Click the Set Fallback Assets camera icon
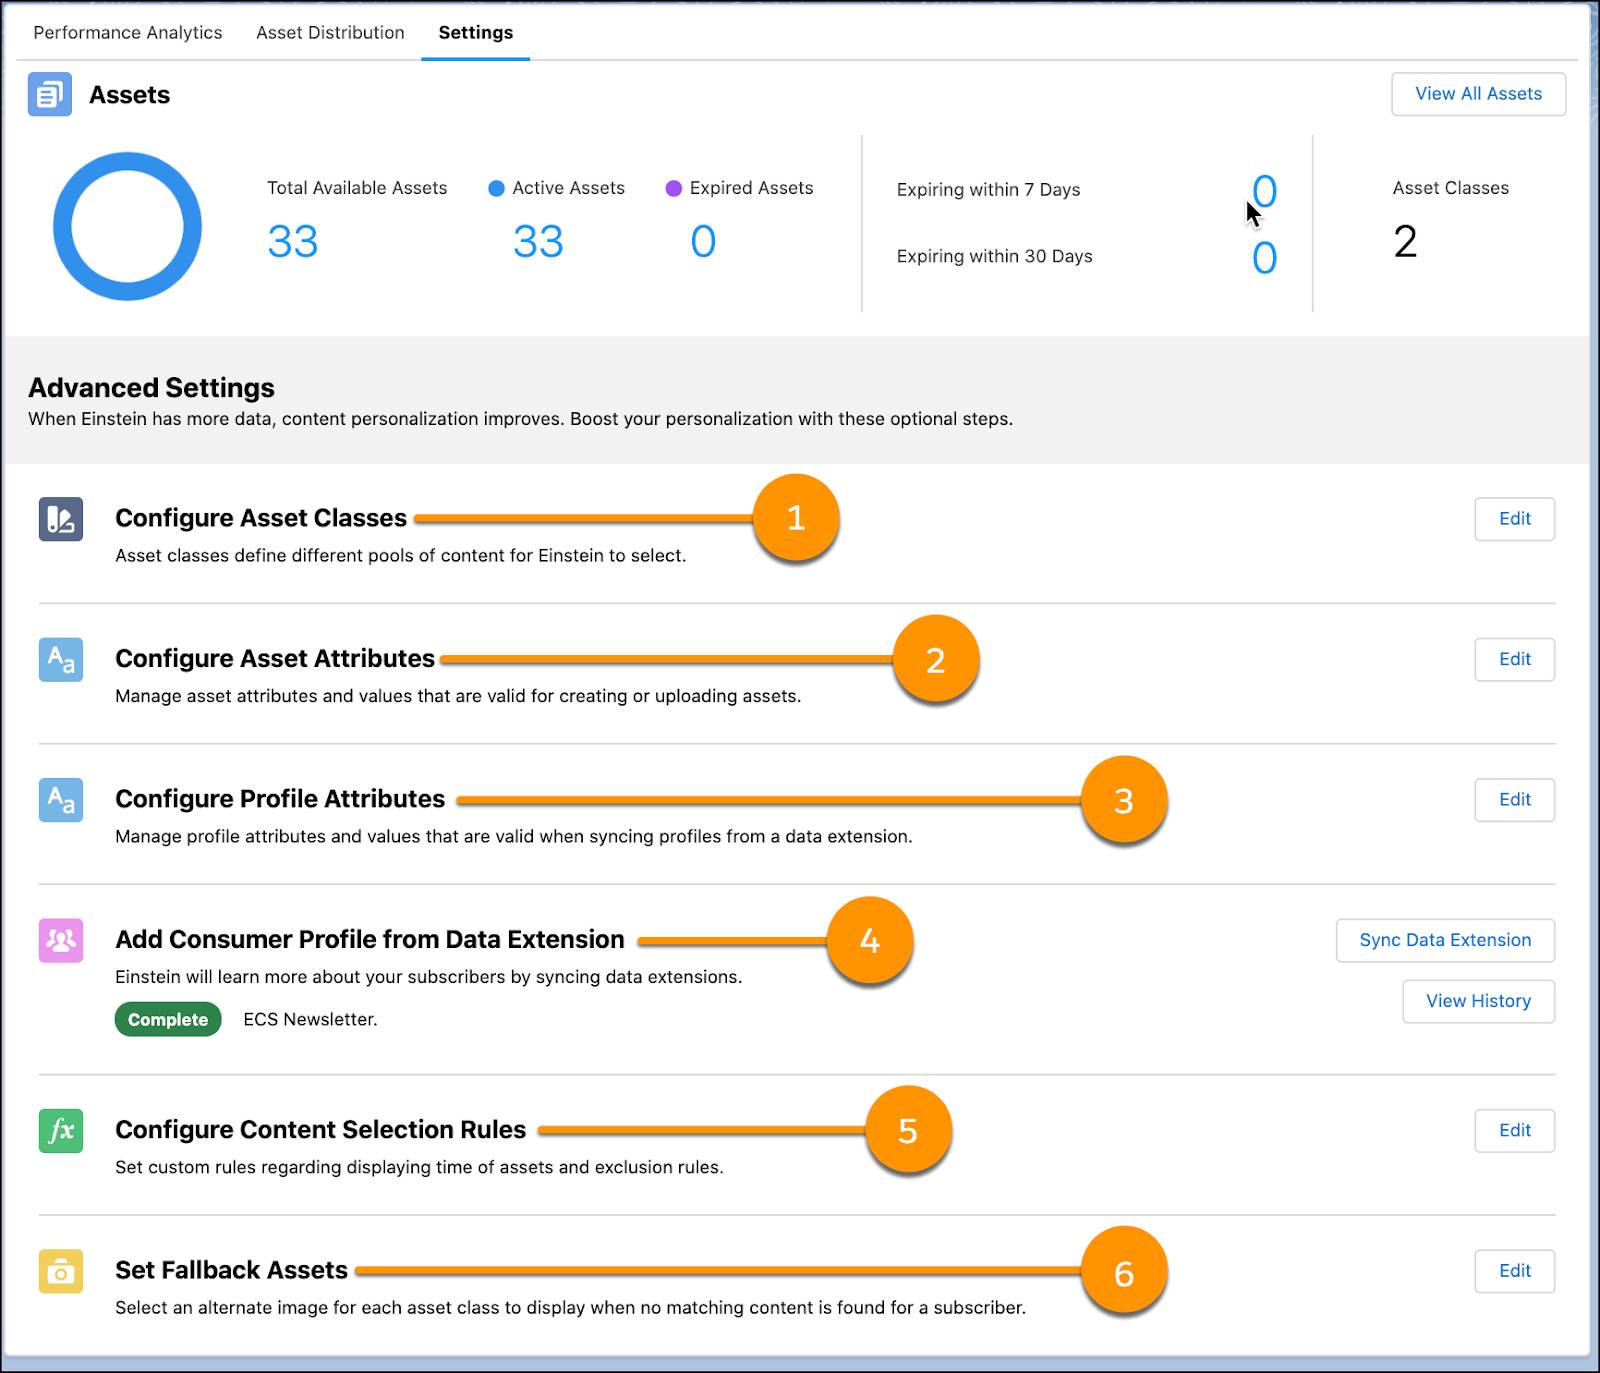Screen dimensions: 1600x1373 tap(61, 1271)
